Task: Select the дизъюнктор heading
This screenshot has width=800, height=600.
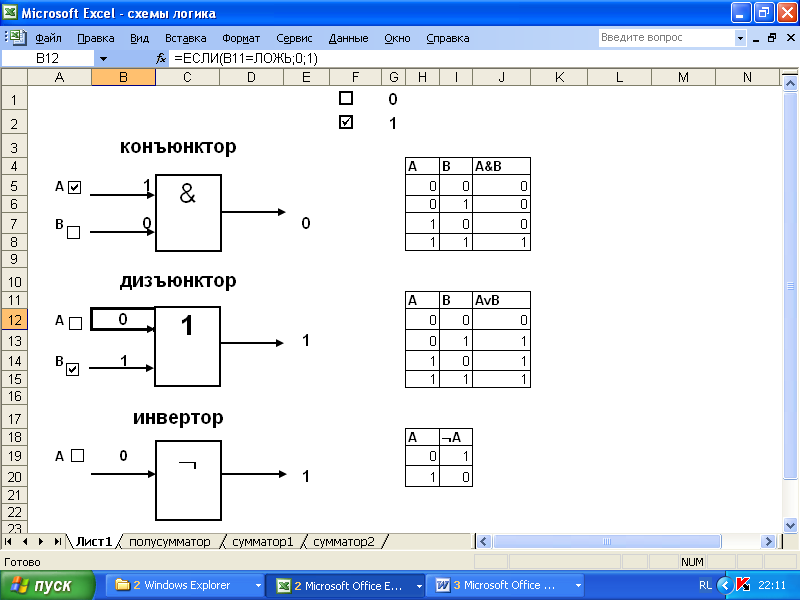Action: point(178,281)
